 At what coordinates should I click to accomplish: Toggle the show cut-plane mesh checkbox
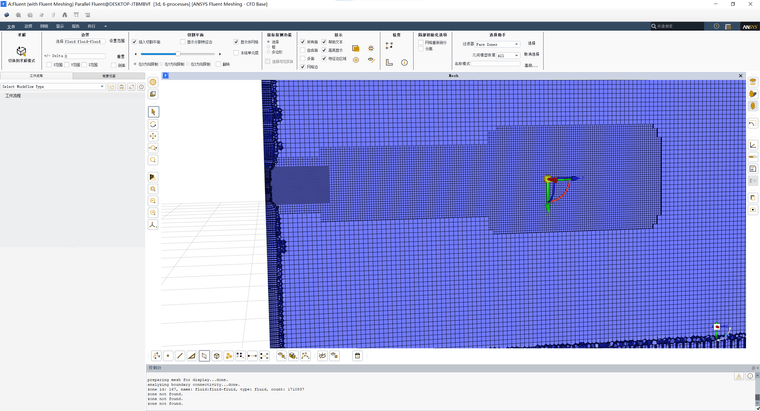coord(236,42)
